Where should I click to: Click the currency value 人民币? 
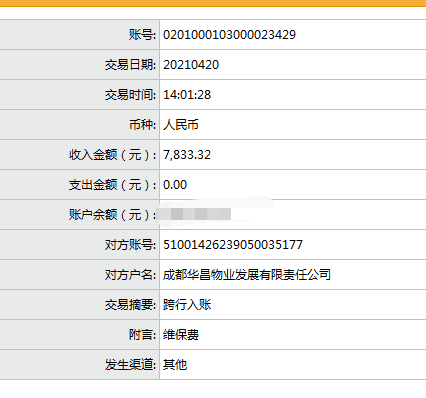coord(181,125)
